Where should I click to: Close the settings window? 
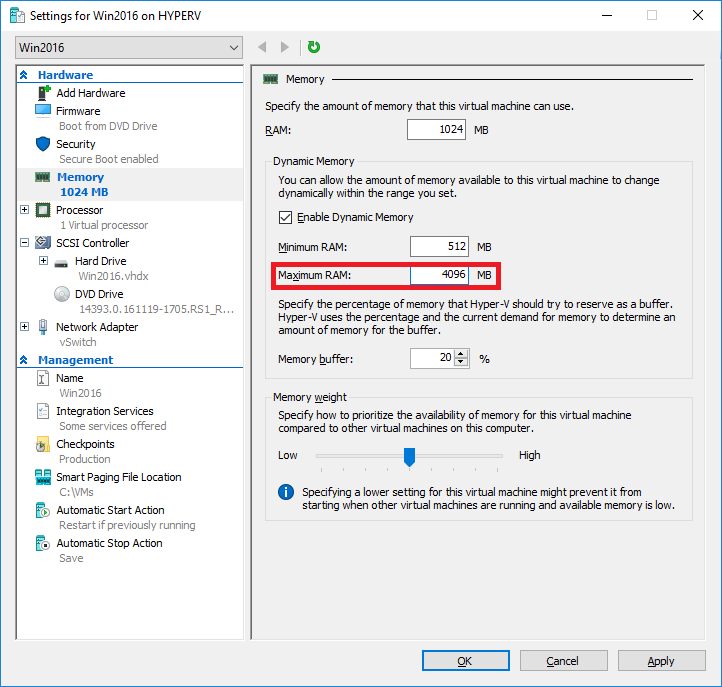[x=698, y=15]
